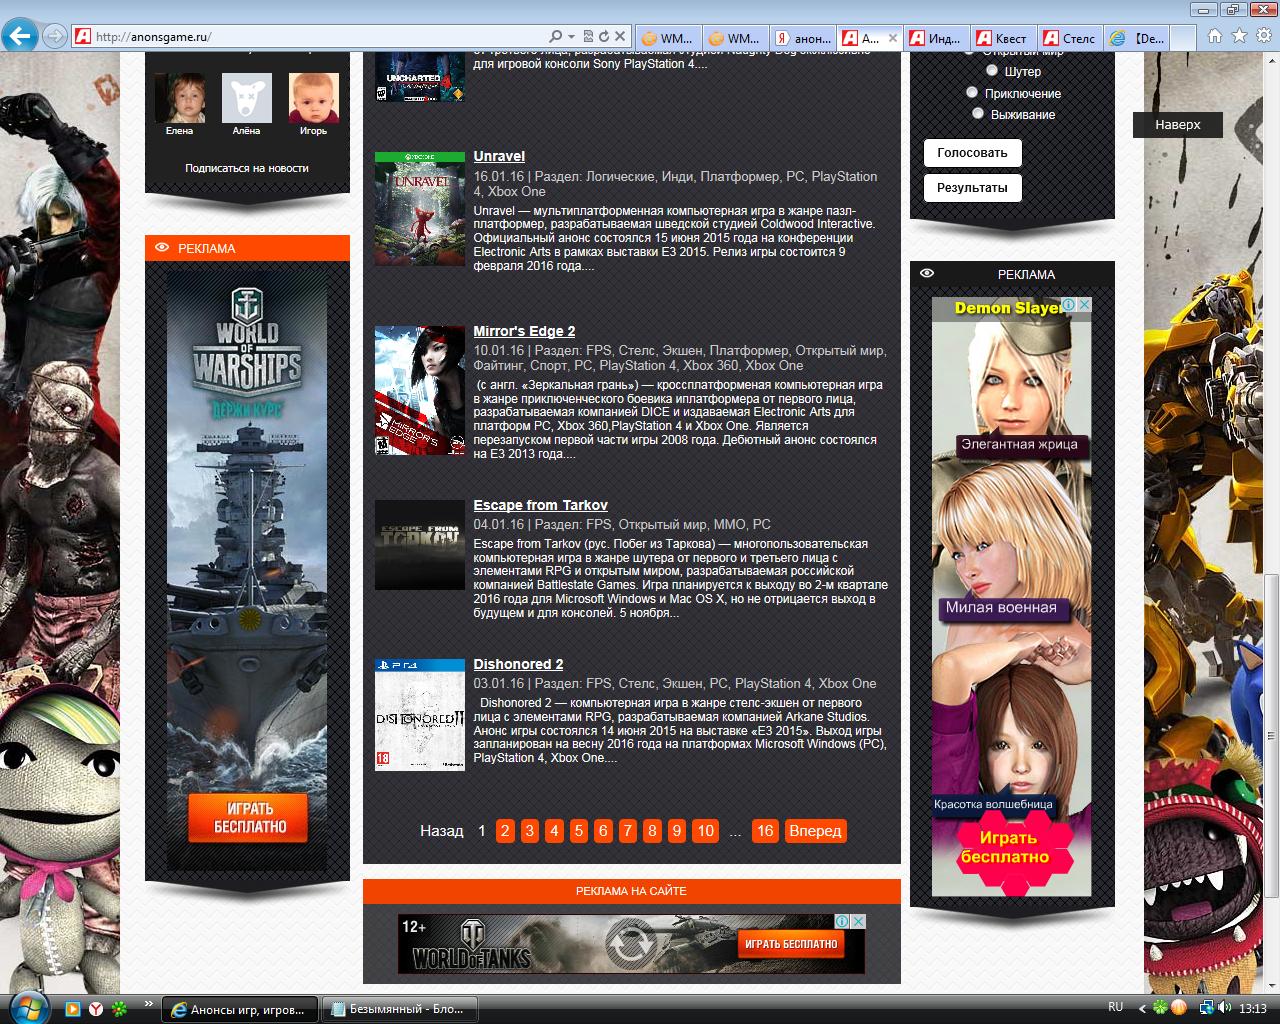This screenshot has height=1024, width=1280.
Task: Click network tray icon
Action: [x=1207, y=1007]
